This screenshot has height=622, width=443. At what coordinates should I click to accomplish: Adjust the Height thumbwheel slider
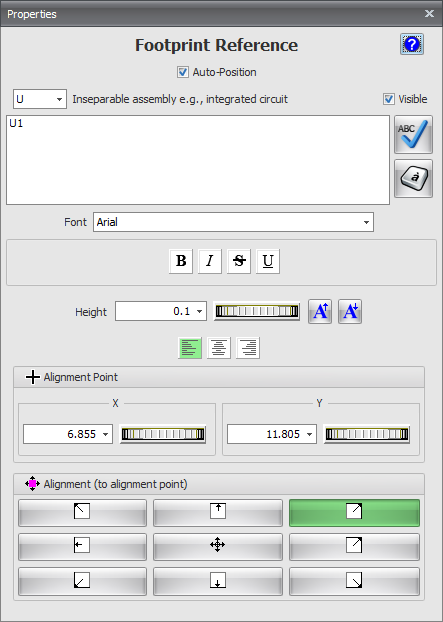pyautogui.click(x=257, y=311)
